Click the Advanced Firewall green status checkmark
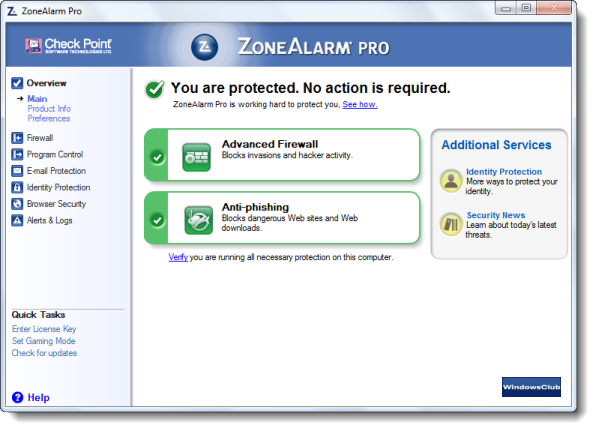This screenshot has height=431, width=596. point(157,157)
